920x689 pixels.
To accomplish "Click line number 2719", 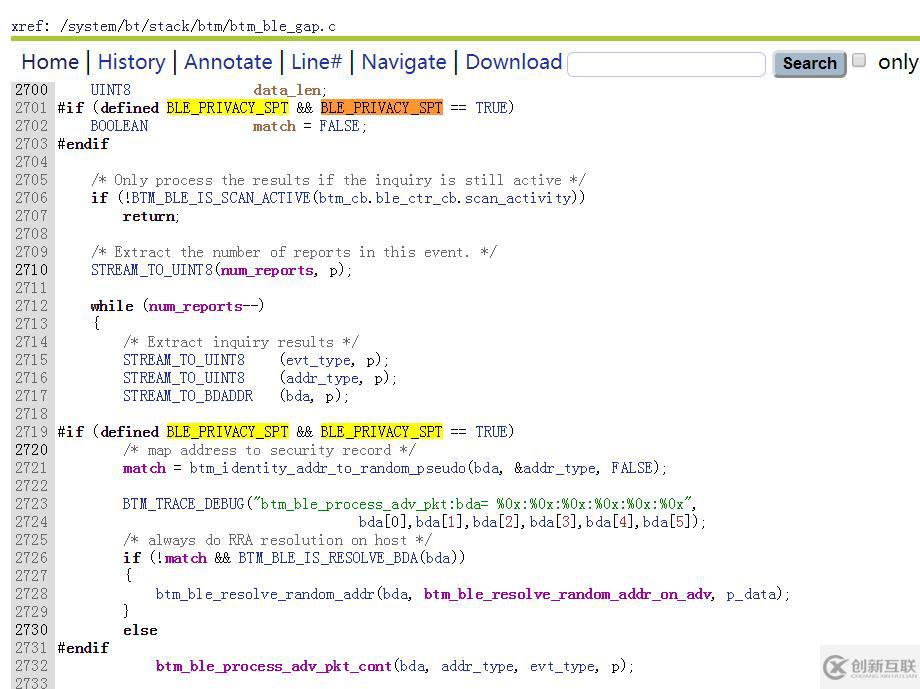I will point(32,432).
